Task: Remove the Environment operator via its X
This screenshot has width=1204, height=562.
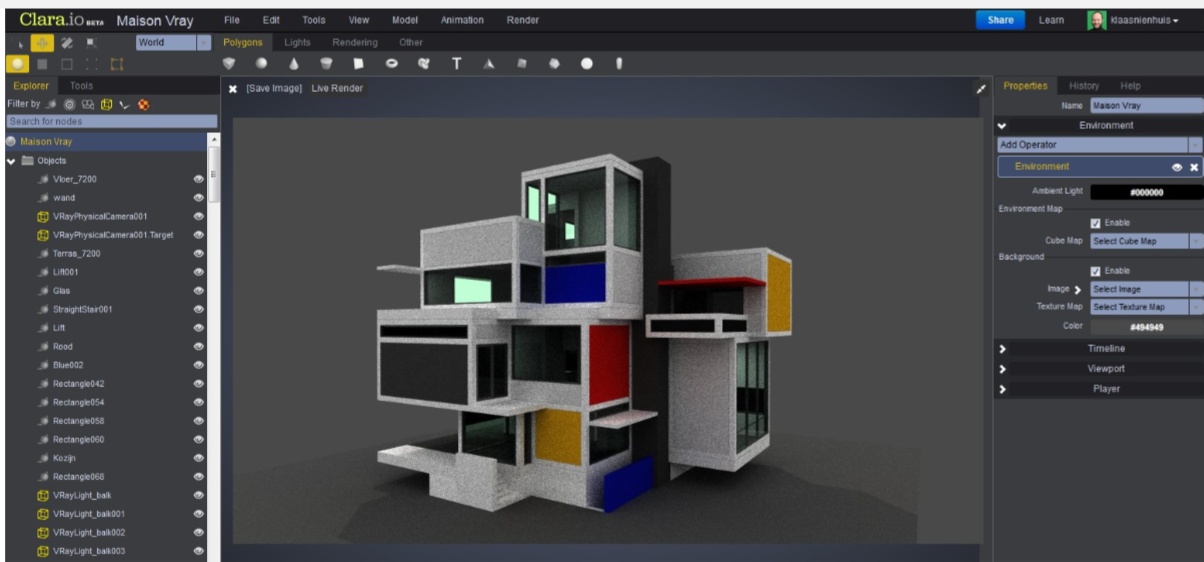Action: [x=1194, y=167]
